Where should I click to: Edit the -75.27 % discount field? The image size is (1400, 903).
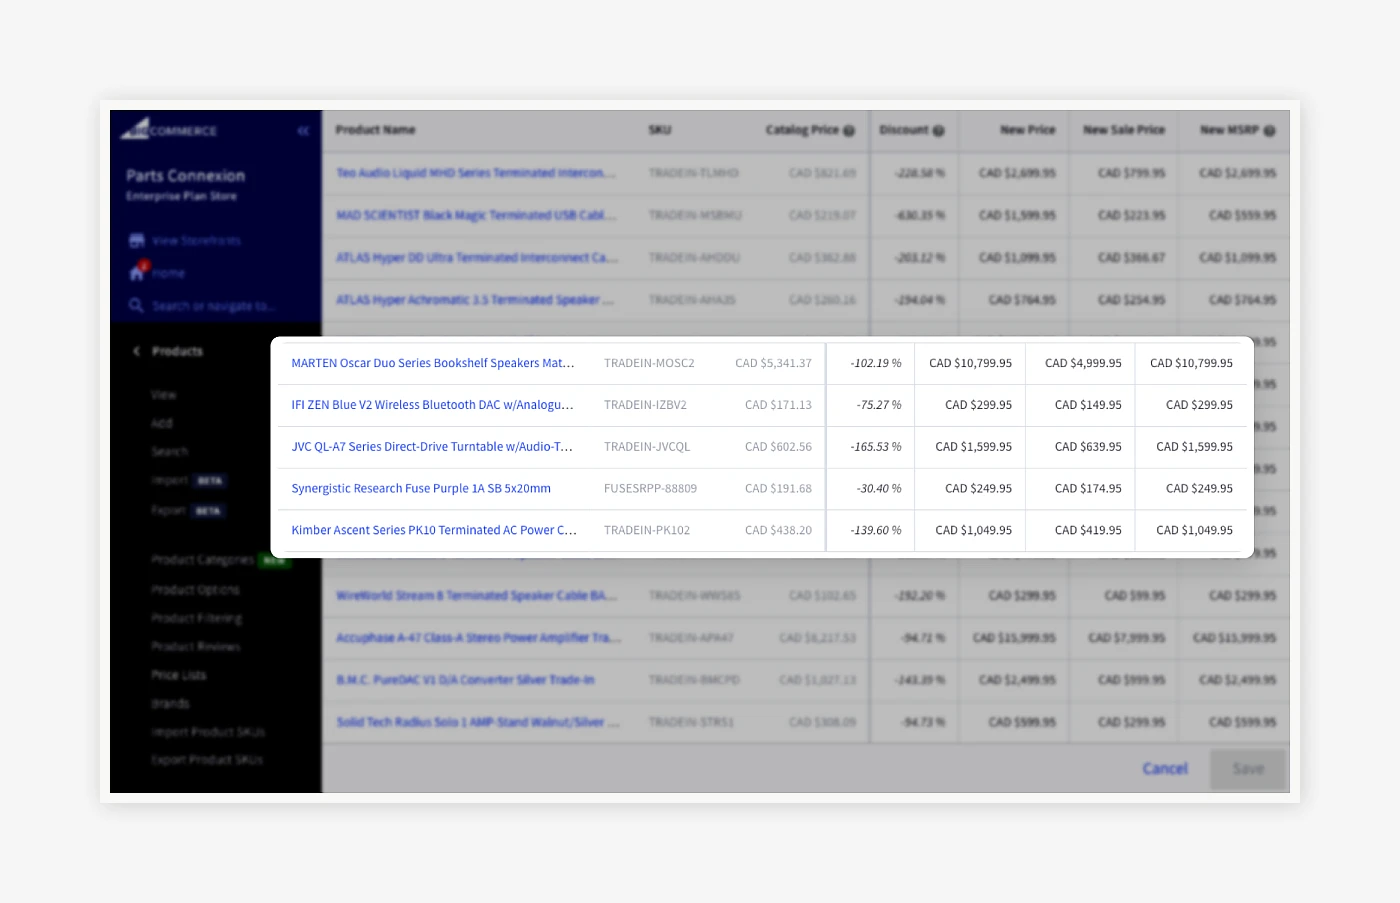(x=871, y=405)
